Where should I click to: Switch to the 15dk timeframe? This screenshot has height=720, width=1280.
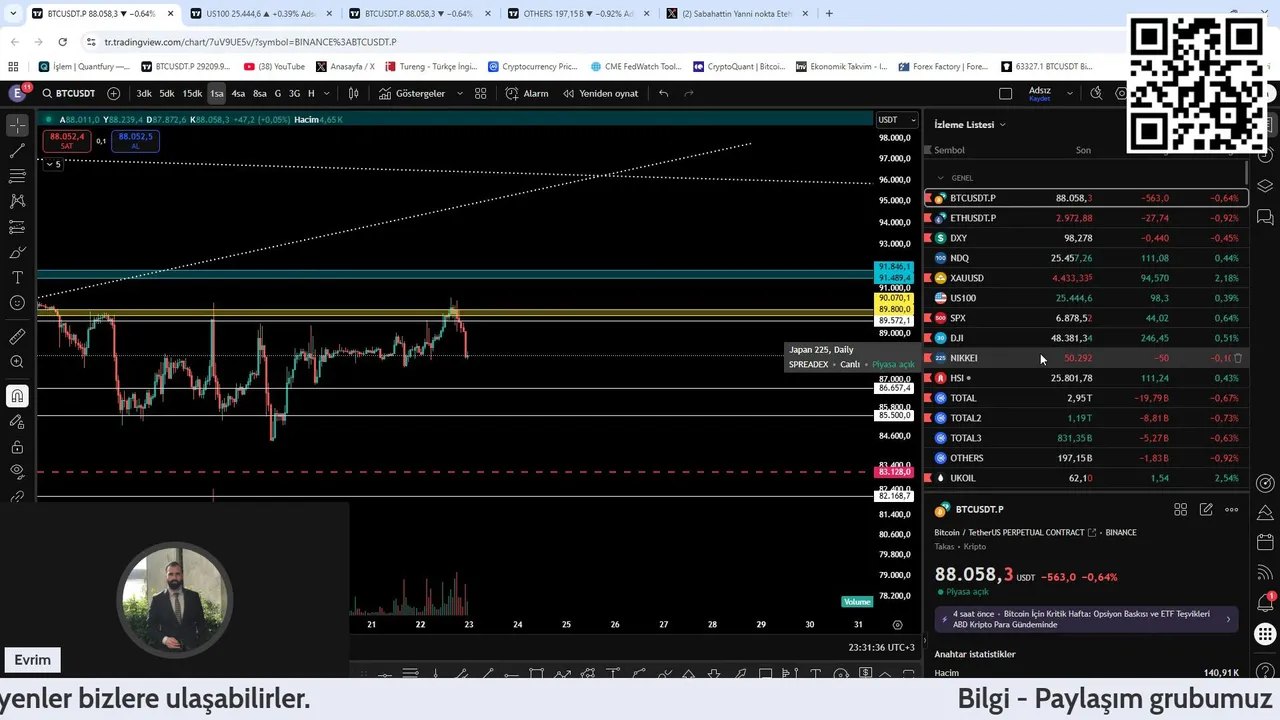[x=192, y=93]
